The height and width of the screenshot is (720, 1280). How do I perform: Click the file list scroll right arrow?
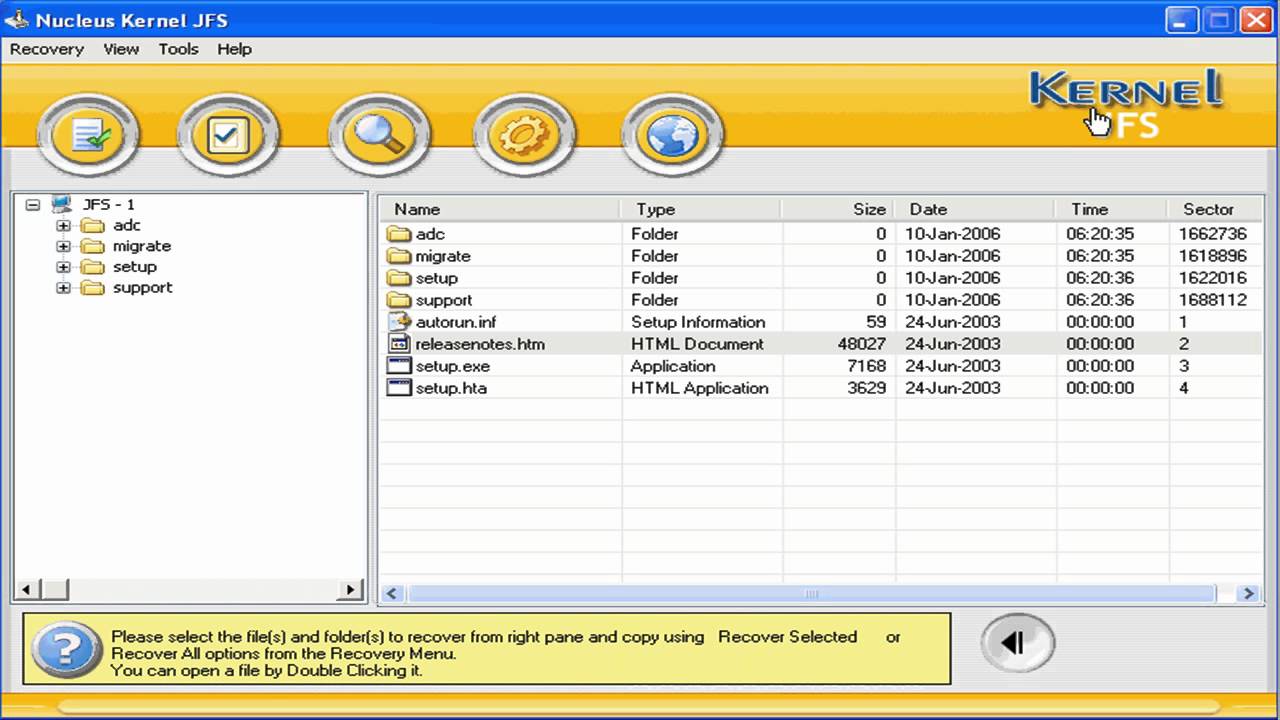(x=1248, y=593)
